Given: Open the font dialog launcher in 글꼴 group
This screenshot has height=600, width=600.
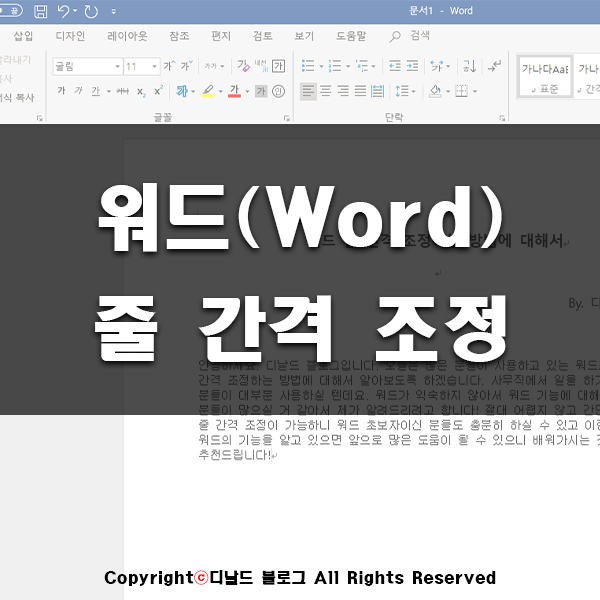Looking at the screenshot, I should click(x=287, y=118).
